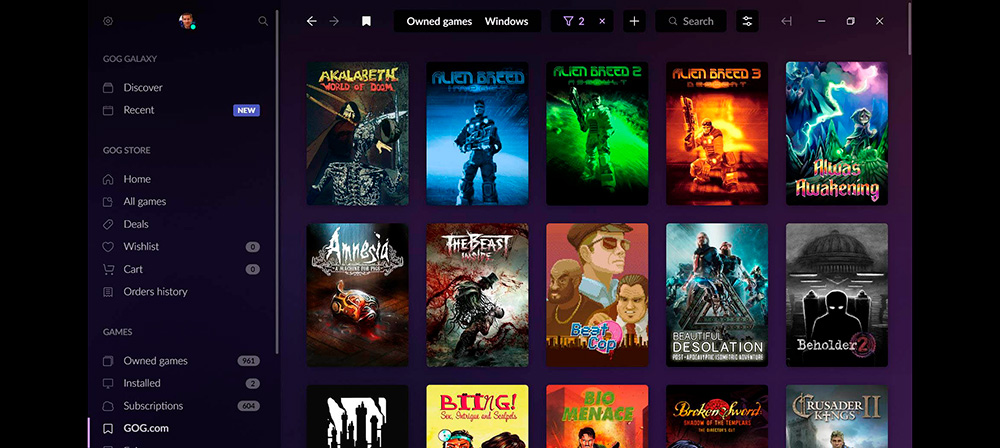Open Discover page
The image size is (1000, 448).
tap(143, 87)
